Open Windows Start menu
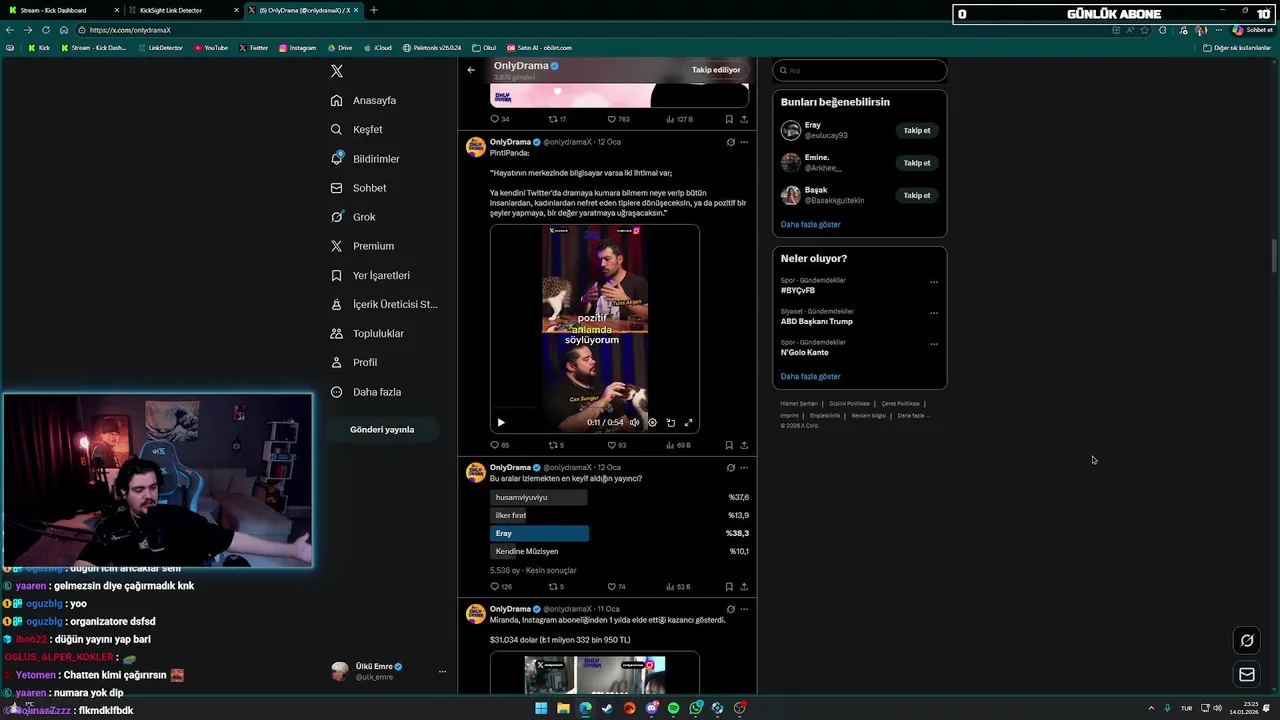The image size is (1280, 720). coord(541,708)
